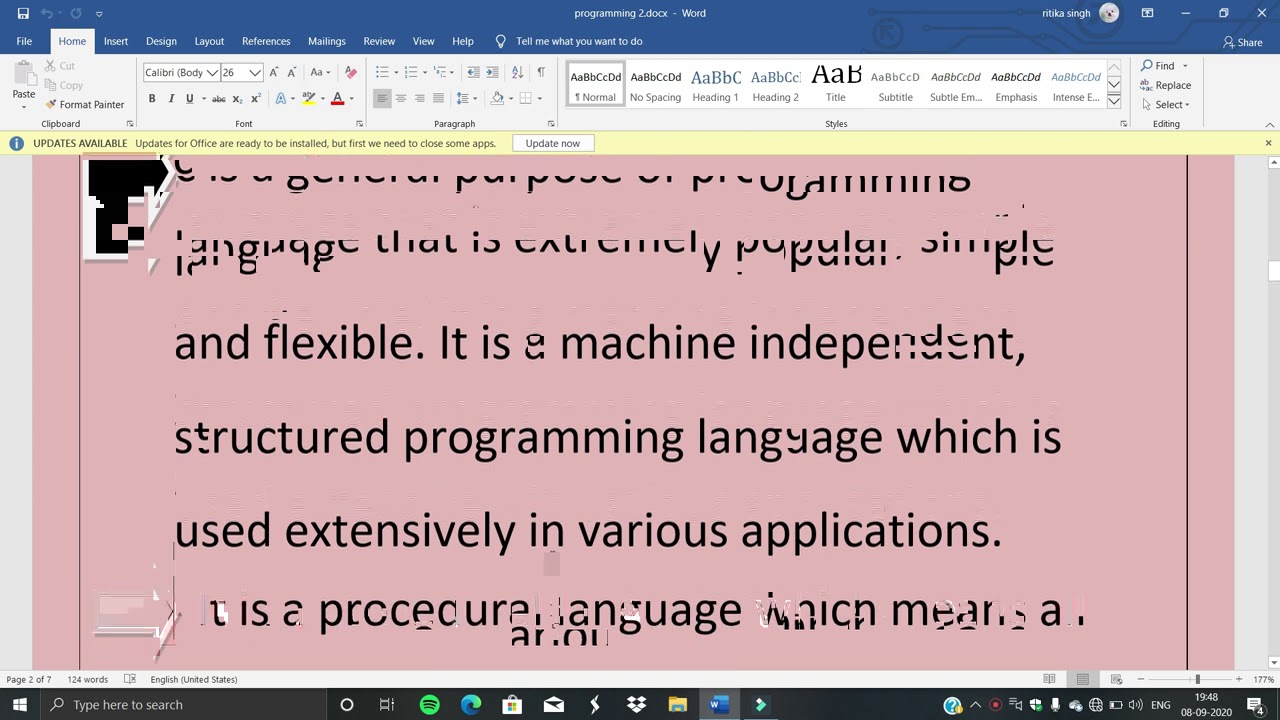Toggle Justify paragraph alignment
Viewport: 1280px width, 720px height.
click(x=438, y=98)
